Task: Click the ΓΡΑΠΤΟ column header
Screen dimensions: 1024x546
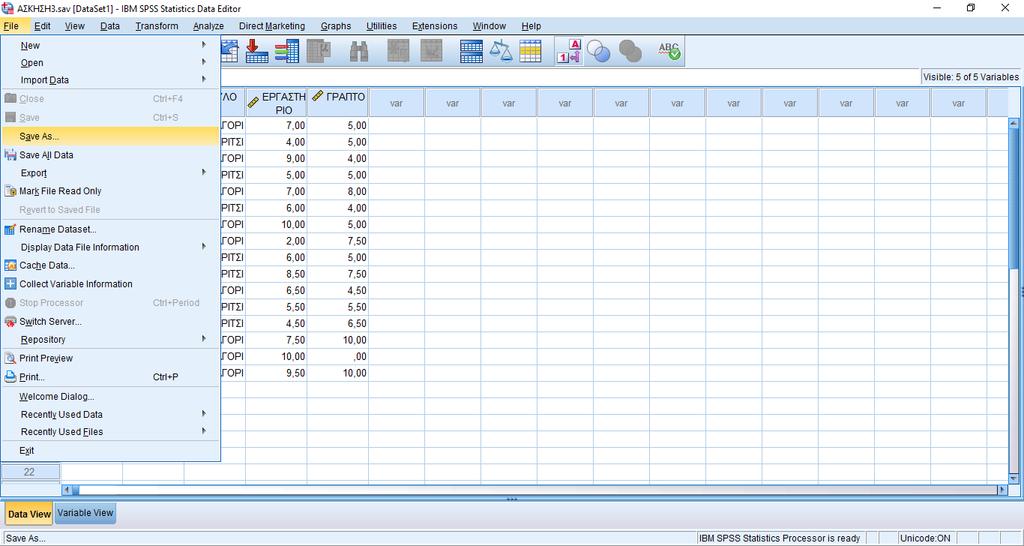Action: 338,103
